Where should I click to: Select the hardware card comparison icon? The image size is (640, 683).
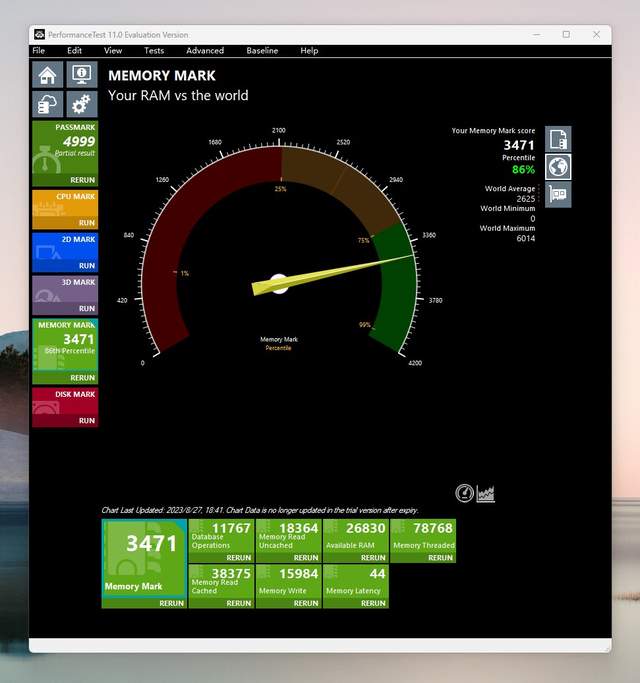pos(558,194)
